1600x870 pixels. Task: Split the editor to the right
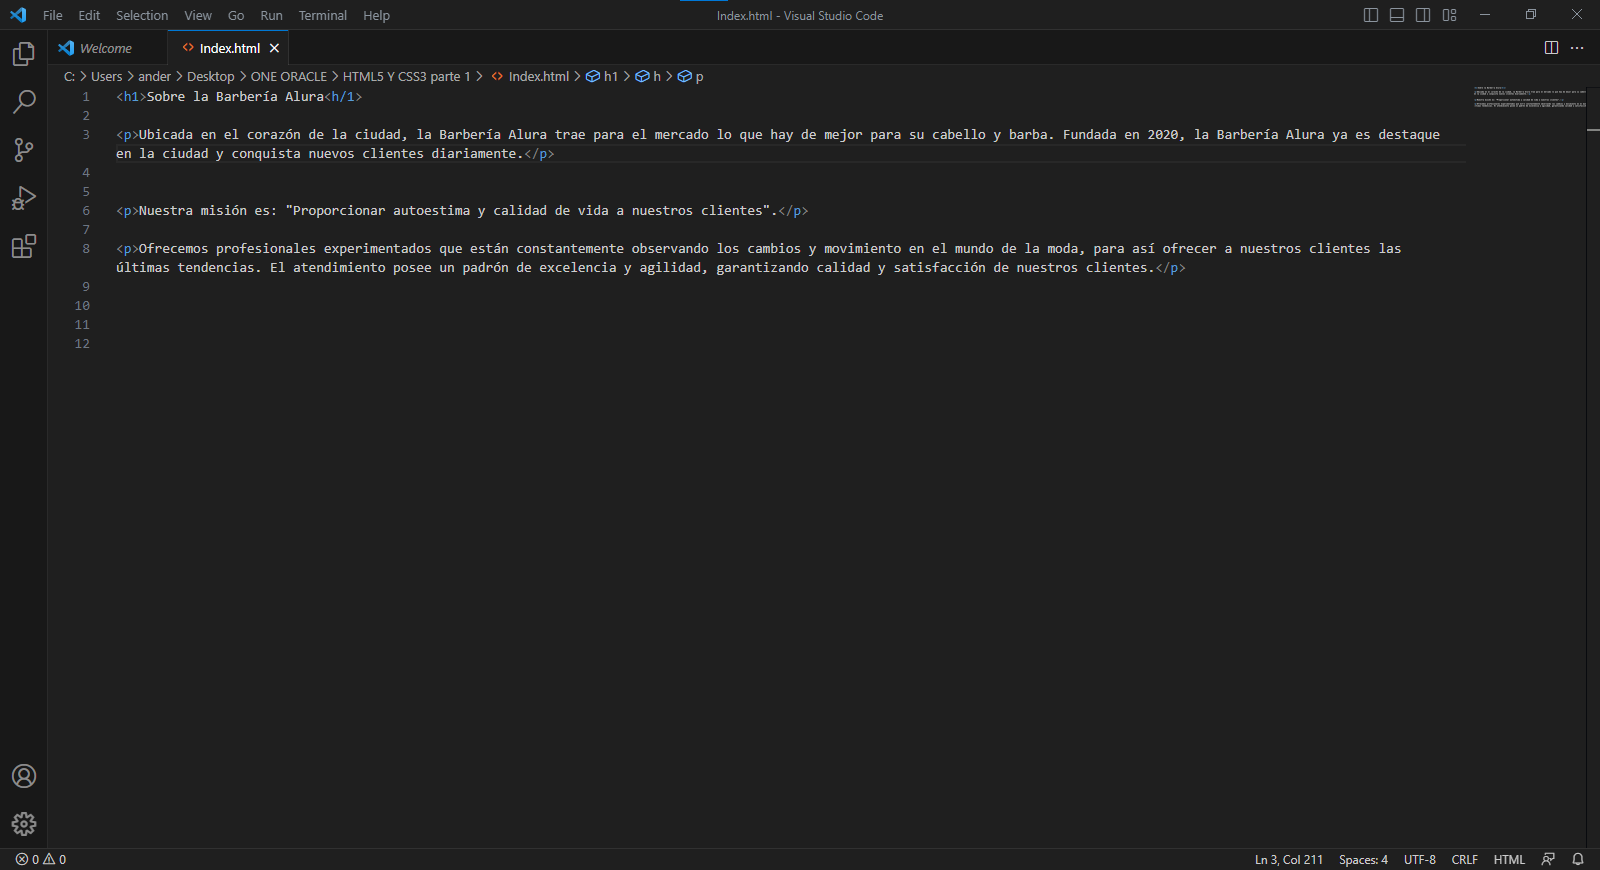pos(1551,48)
